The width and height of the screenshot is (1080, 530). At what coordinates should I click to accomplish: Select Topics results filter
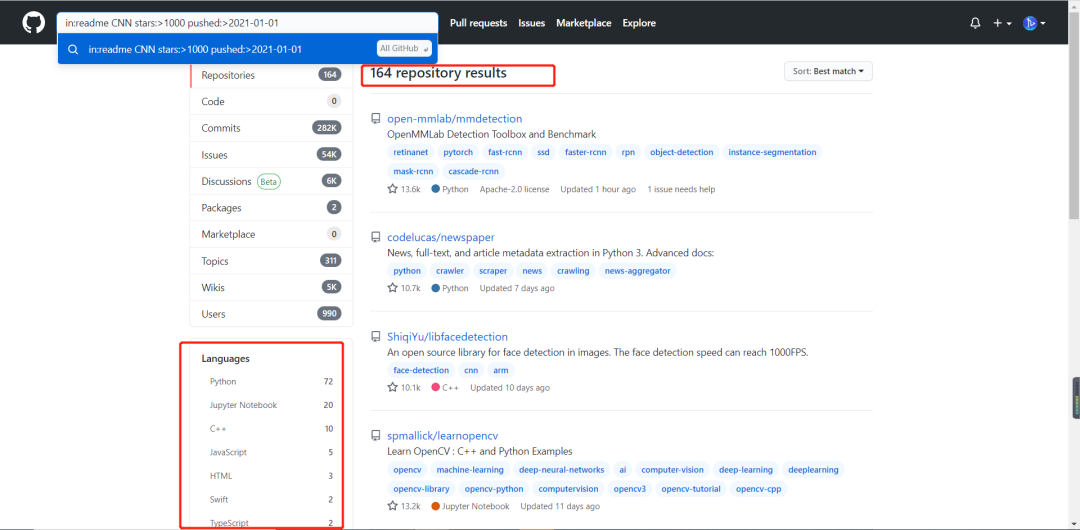point(271,261)
